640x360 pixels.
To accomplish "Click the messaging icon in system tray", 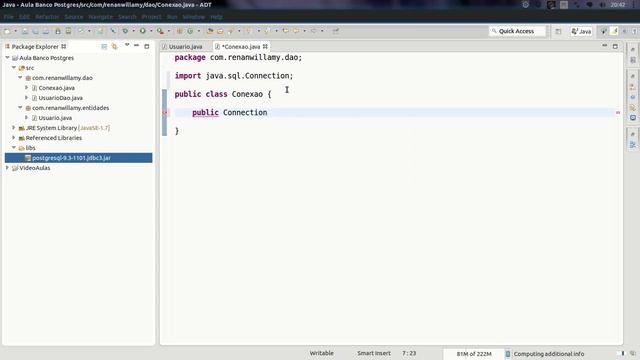I will click(589, 5).
